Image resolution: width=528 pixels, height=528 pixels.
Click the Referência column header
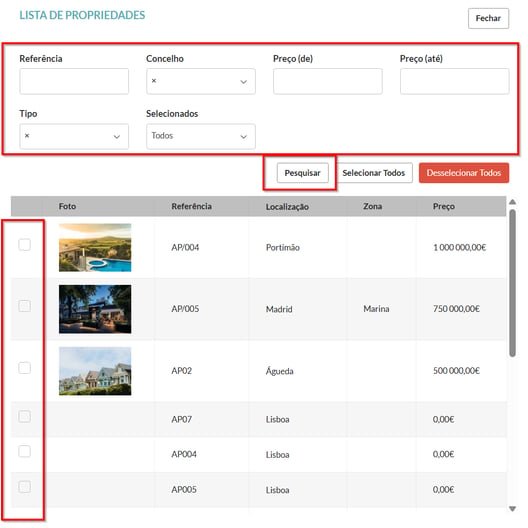point(191,206)
